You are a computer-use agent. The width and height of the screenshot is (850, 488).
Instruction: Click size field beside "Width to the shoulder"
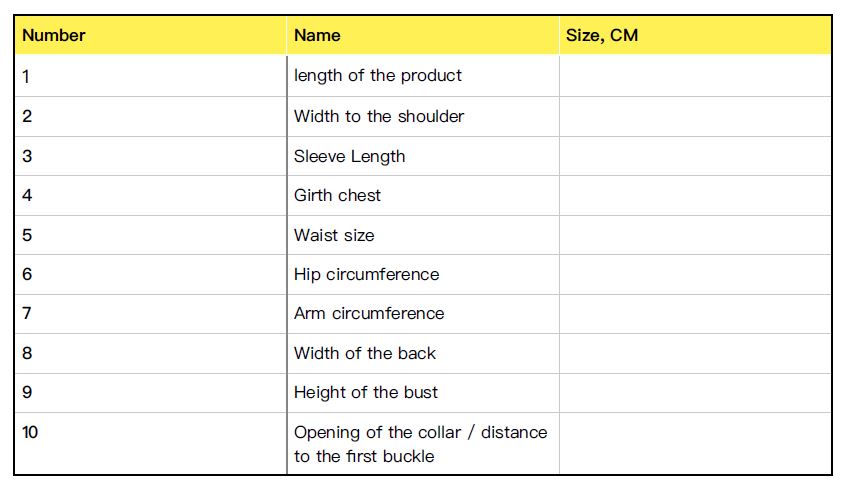click(x=694, y=116)
